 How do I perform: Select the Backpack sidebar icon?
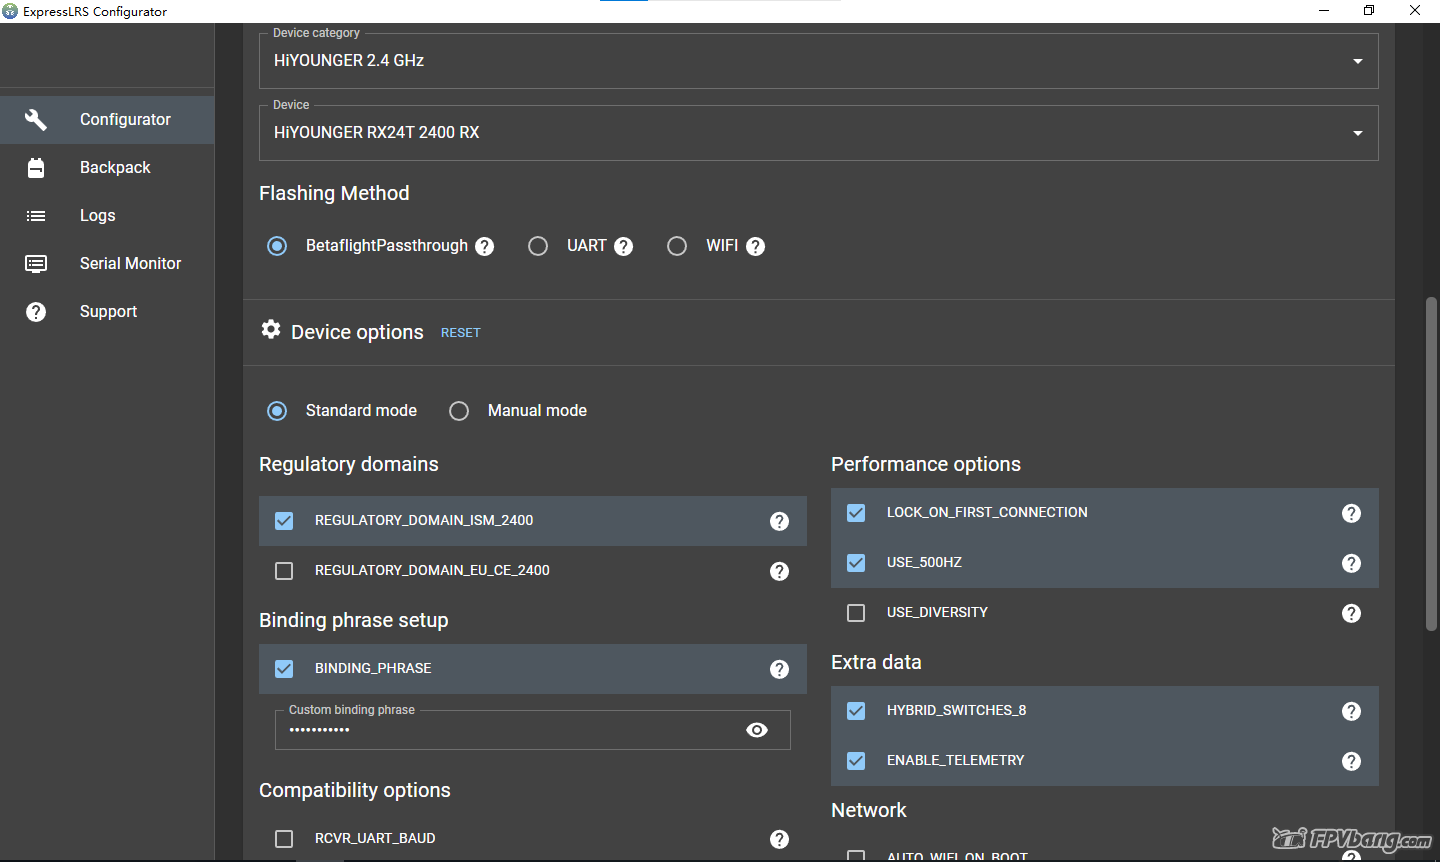click(x=36, y=168)
